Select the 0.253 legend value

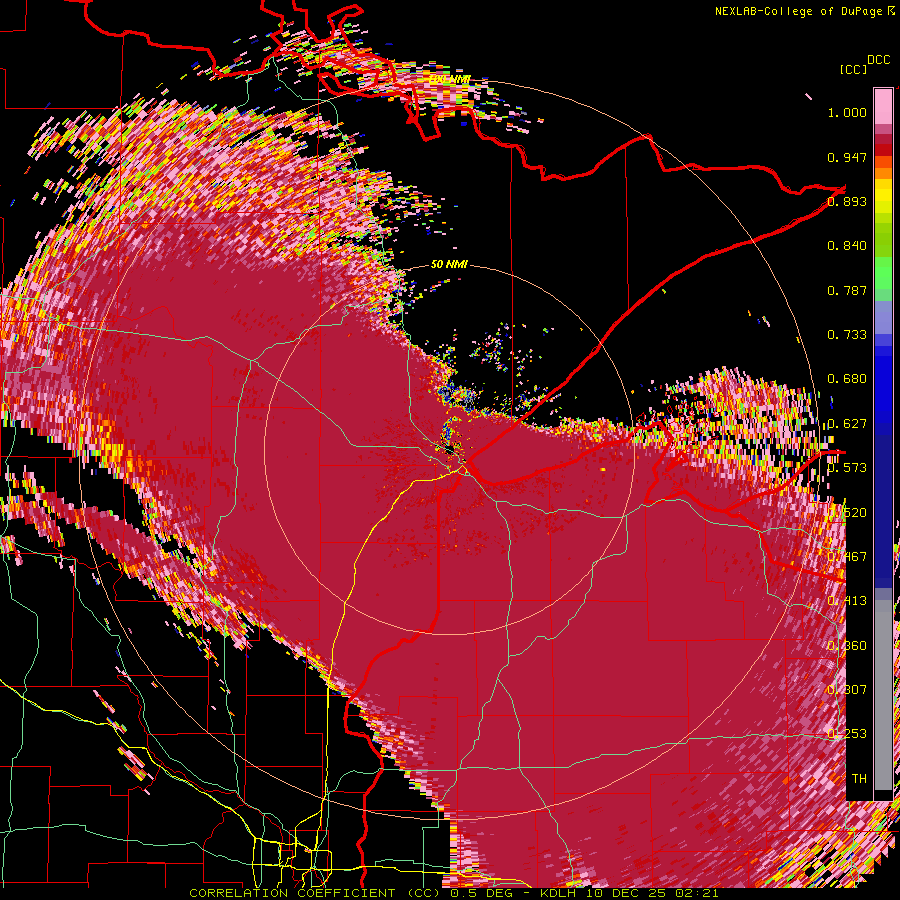tap(847, 734)
